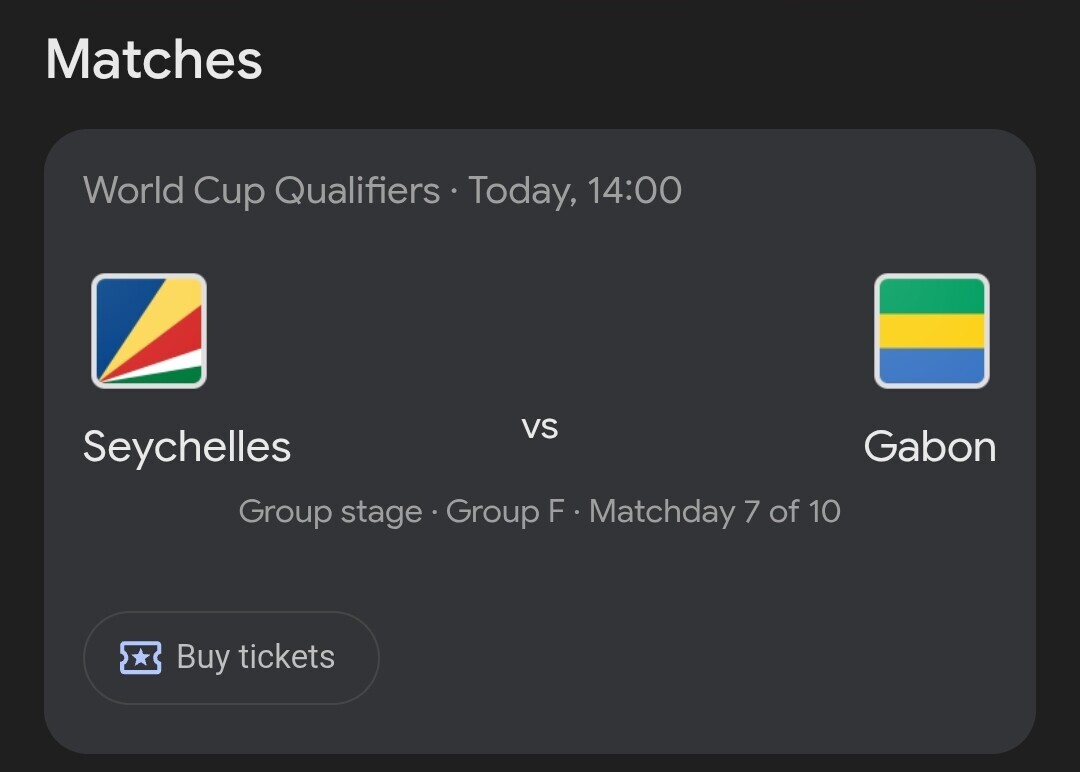Click the Matches section heading
Viewport: 1080px width, 772px height.
point(154,59)
